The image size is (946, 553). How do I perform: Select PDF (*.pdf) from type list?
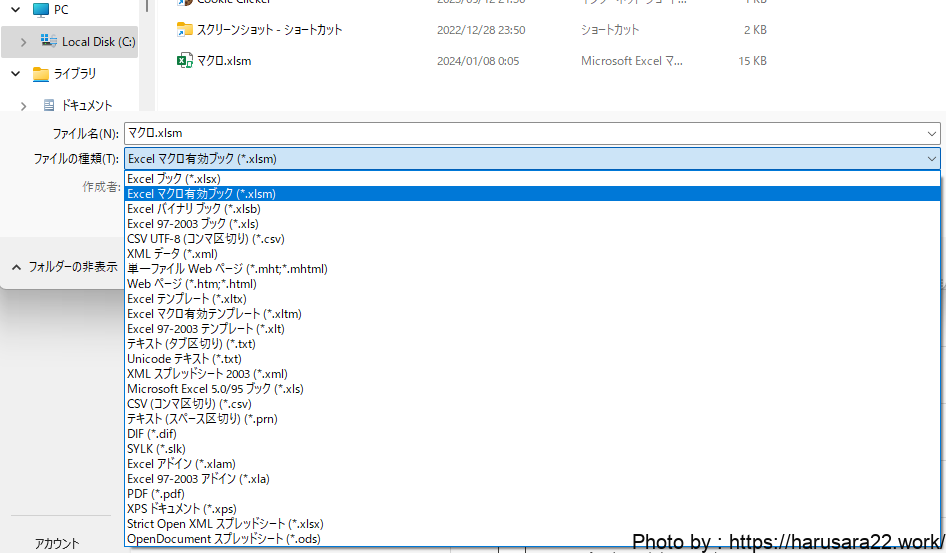156,494
